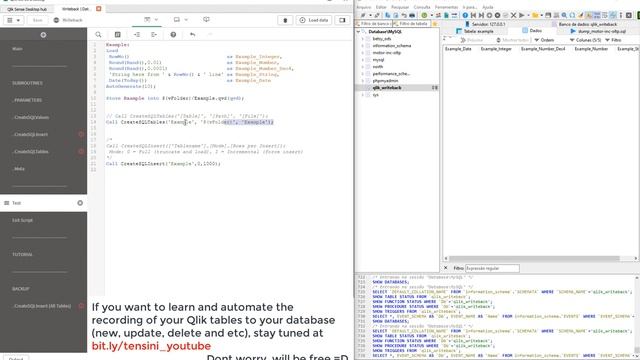Viewport: 640px width, 360px height.
Task: Open the Qlik insights story icon
Action: pos(207,20)
